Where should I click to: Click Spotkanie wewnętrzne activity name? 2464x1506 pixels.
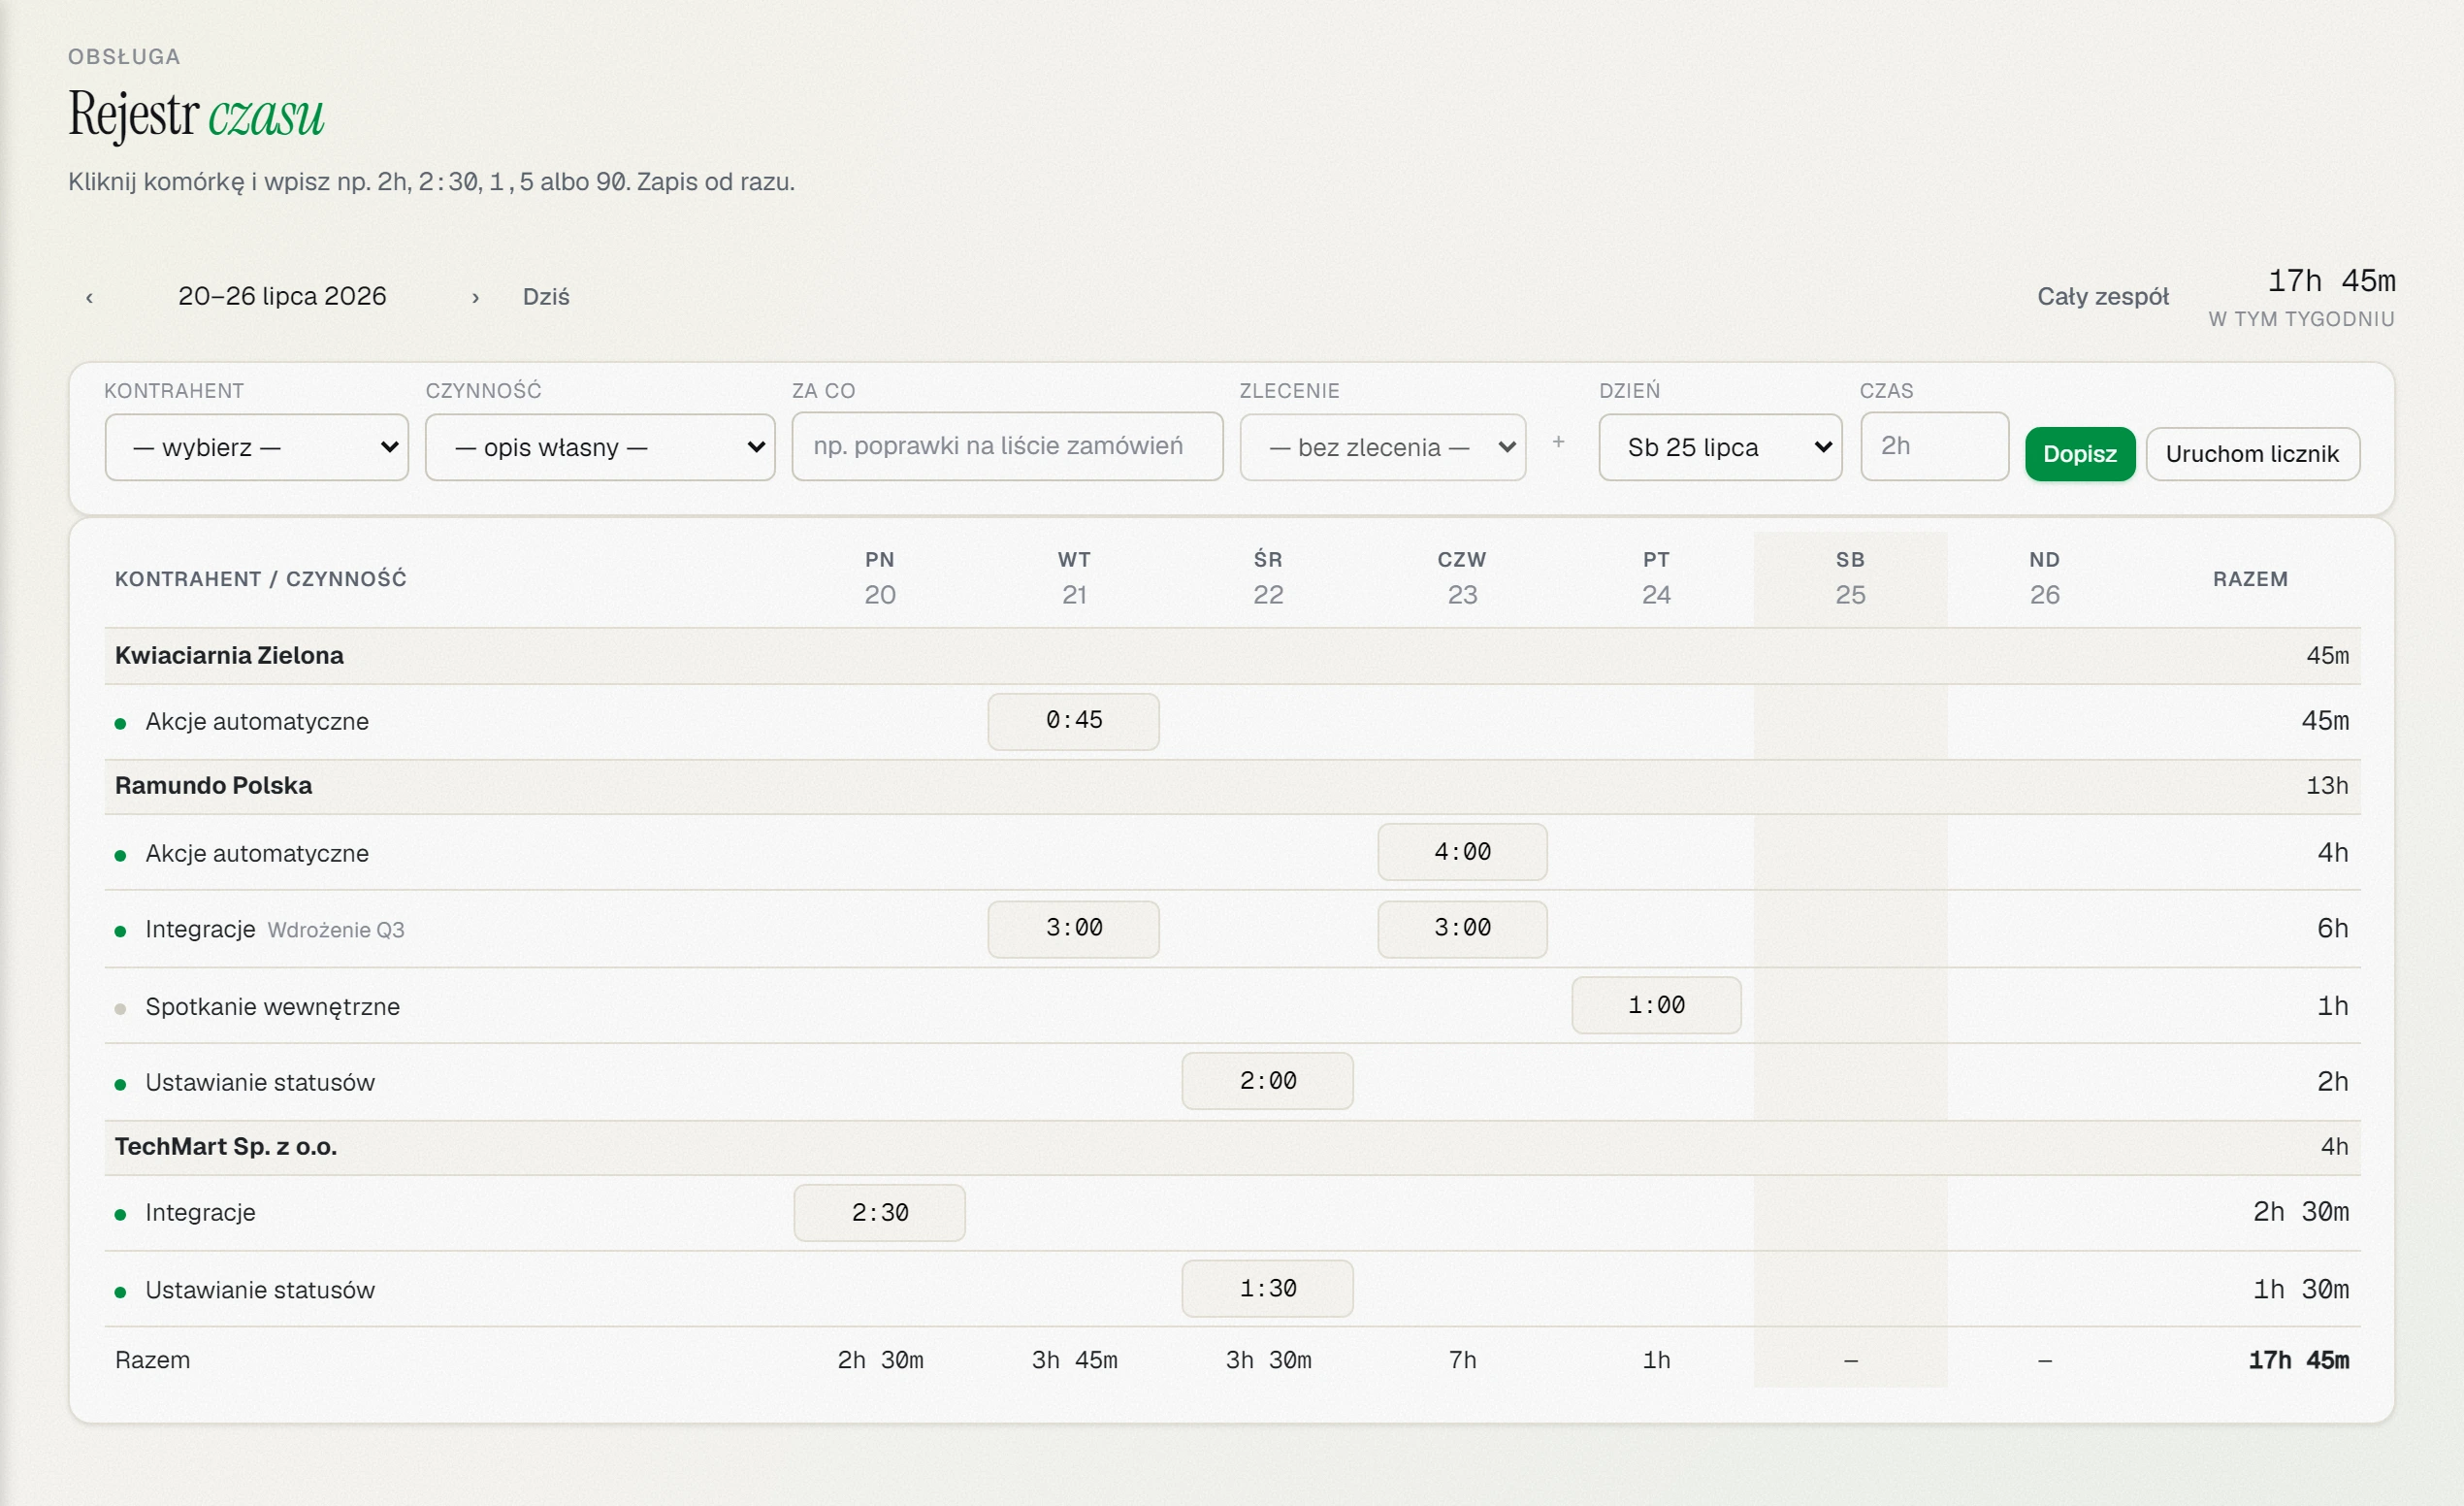272,1006
